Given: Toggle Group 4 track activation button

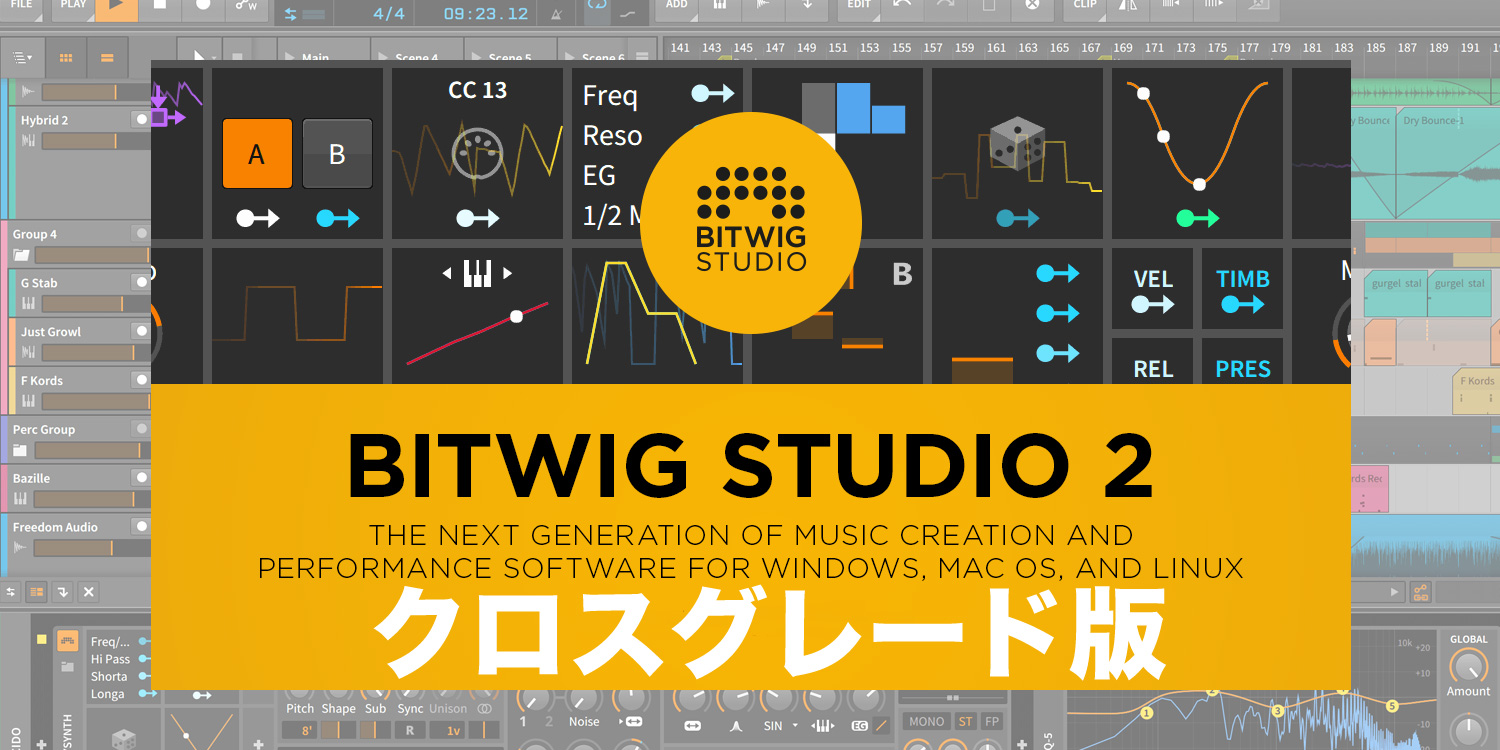Looking at the screenshot, I should coord(141,234).
